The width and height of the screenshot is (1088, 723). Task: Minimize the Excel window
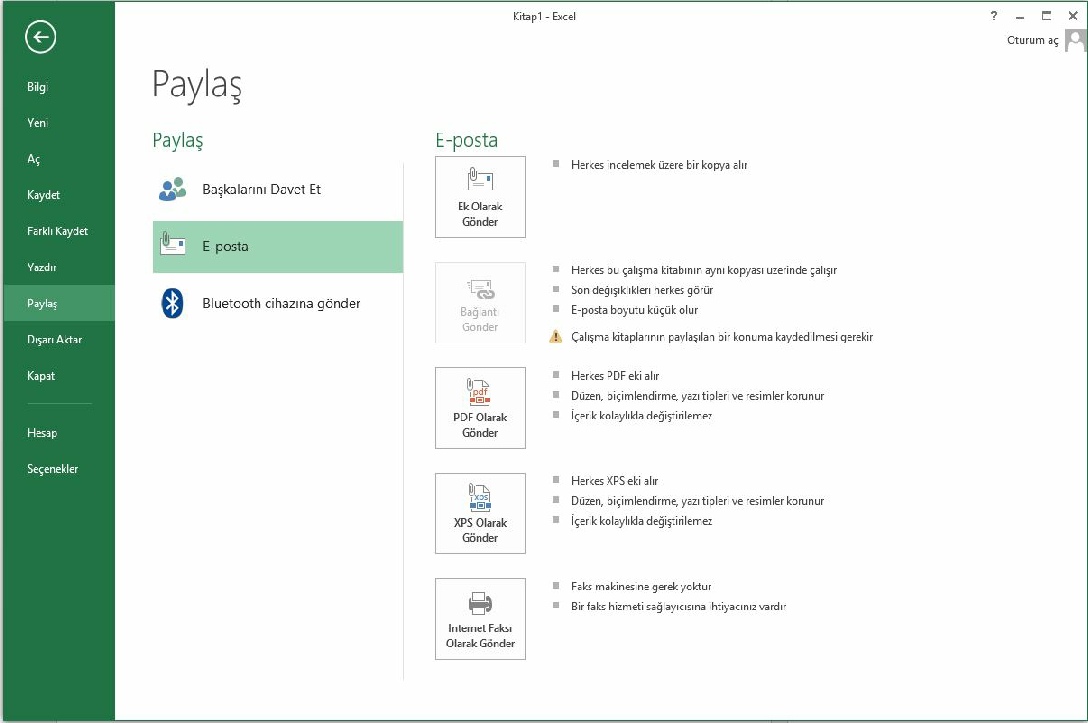tap(1020, 16)
